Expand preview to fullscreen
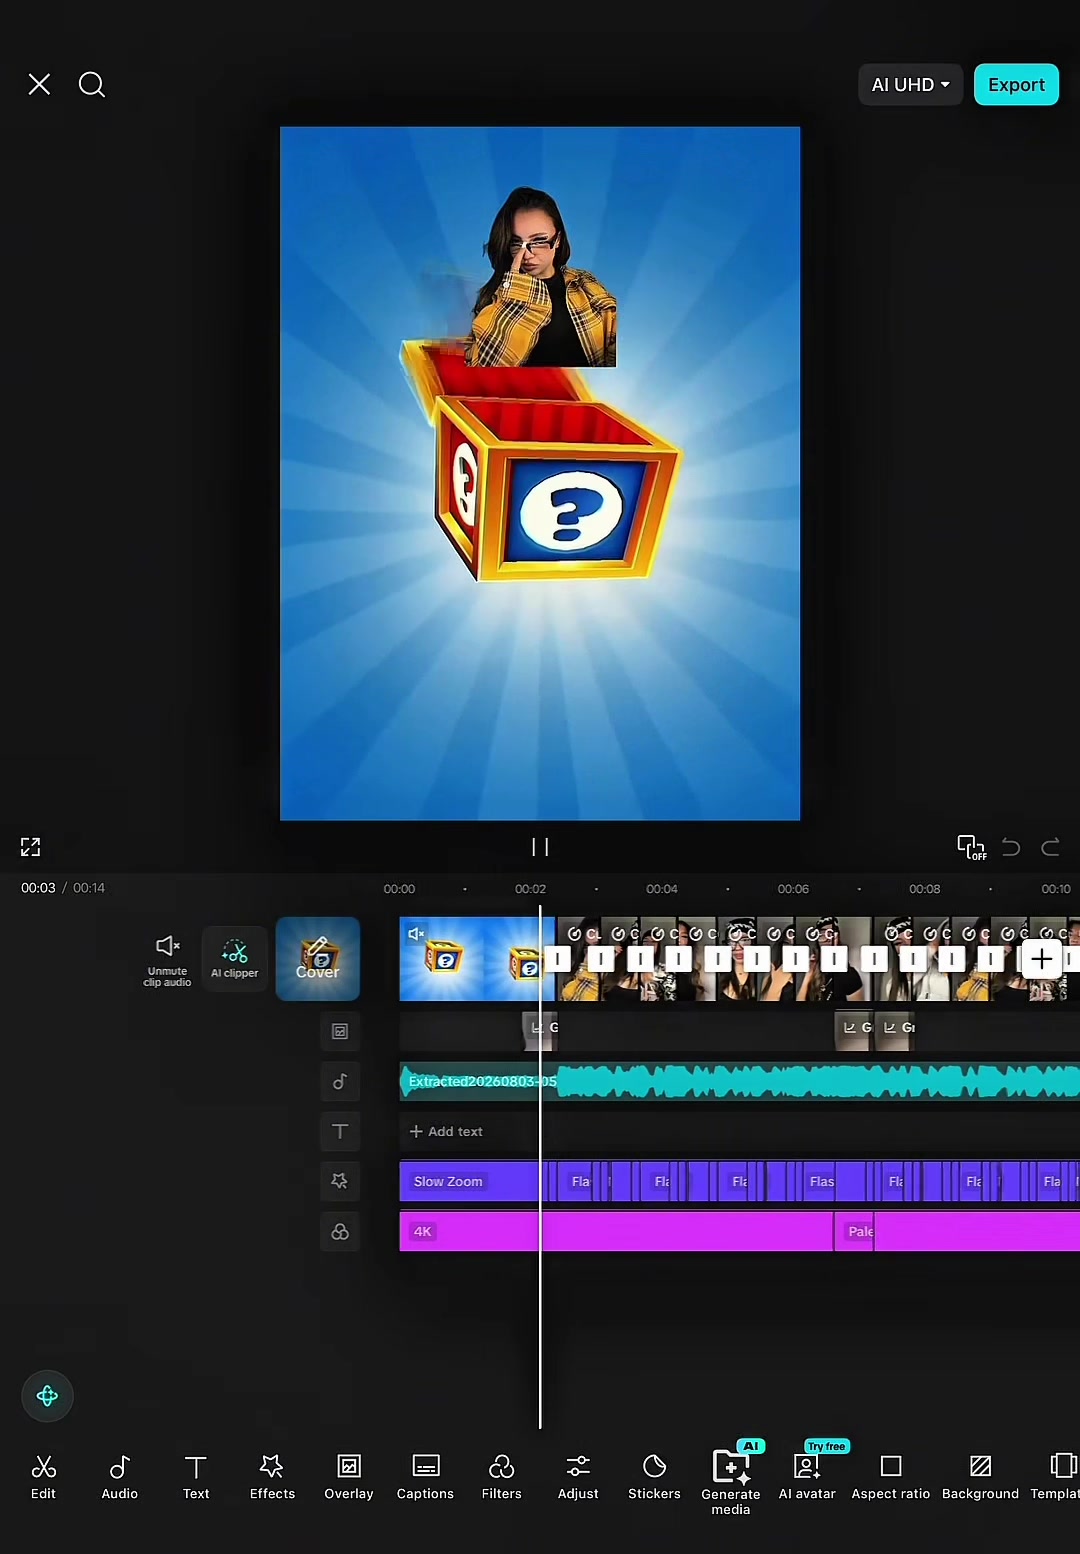The image size is (1080, 1554). coord(31,847)
